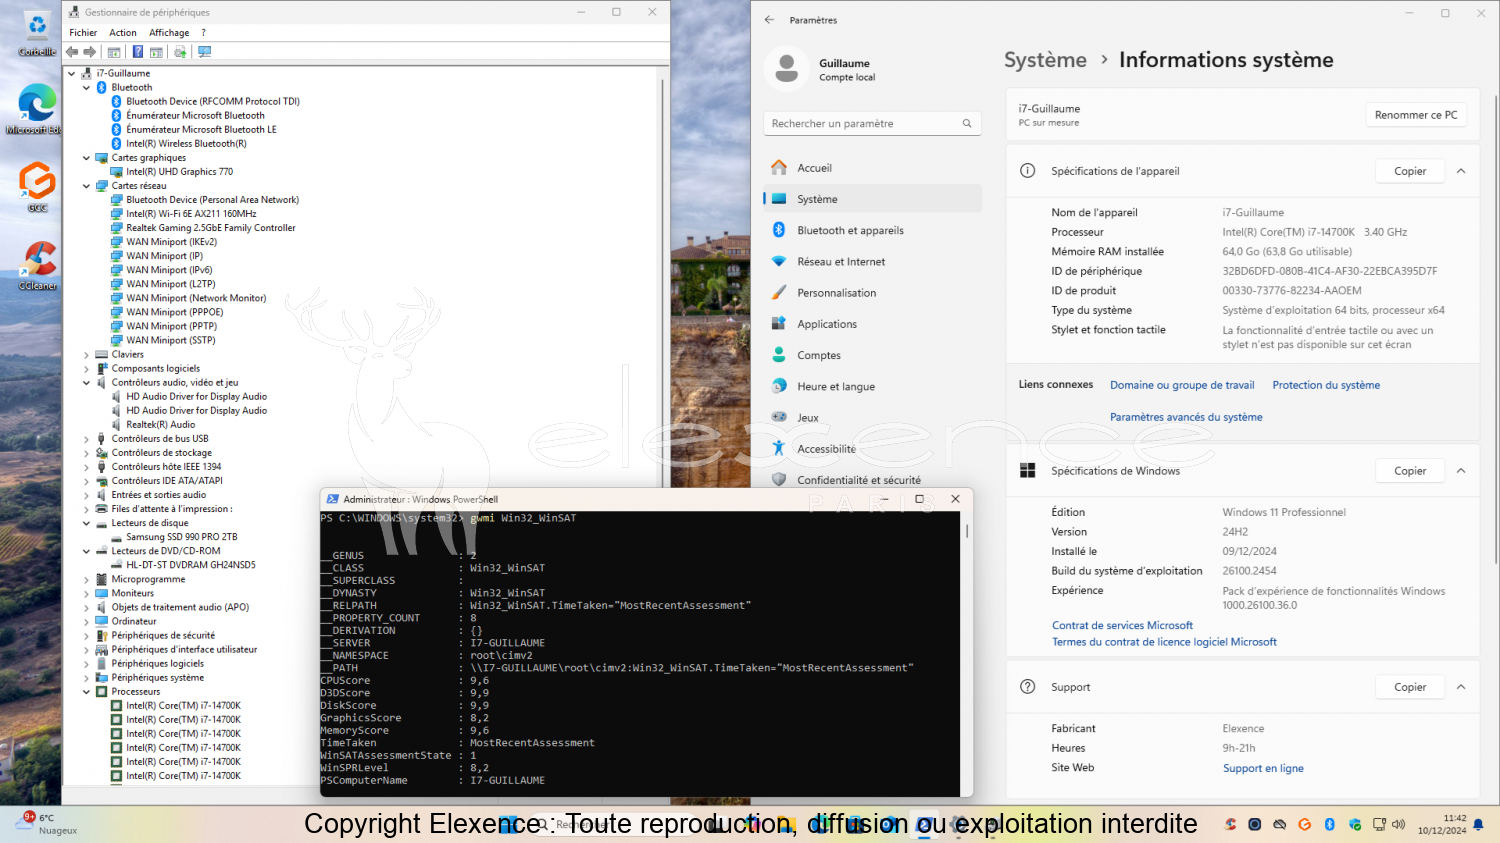The image size is (1500, 843).
Task: Collapse the Processeurs node
Action: coord(86,691)
